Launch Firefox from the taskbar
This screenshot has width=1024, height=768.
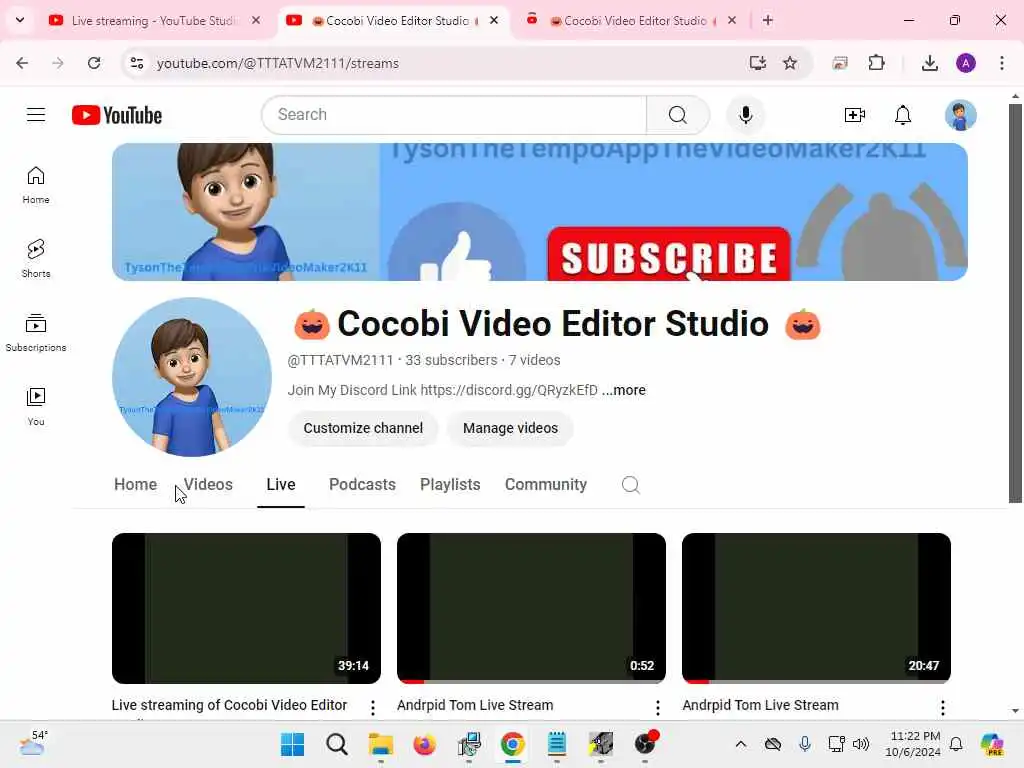tap(424, 744)
